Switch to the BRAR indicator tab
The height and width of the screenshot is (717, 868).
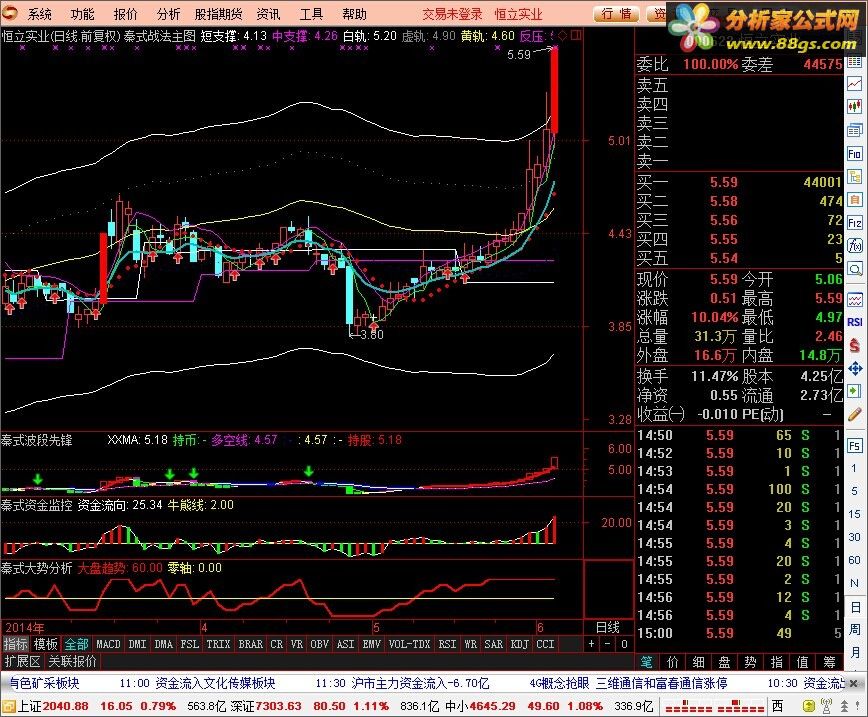click(x=251, y=644)
